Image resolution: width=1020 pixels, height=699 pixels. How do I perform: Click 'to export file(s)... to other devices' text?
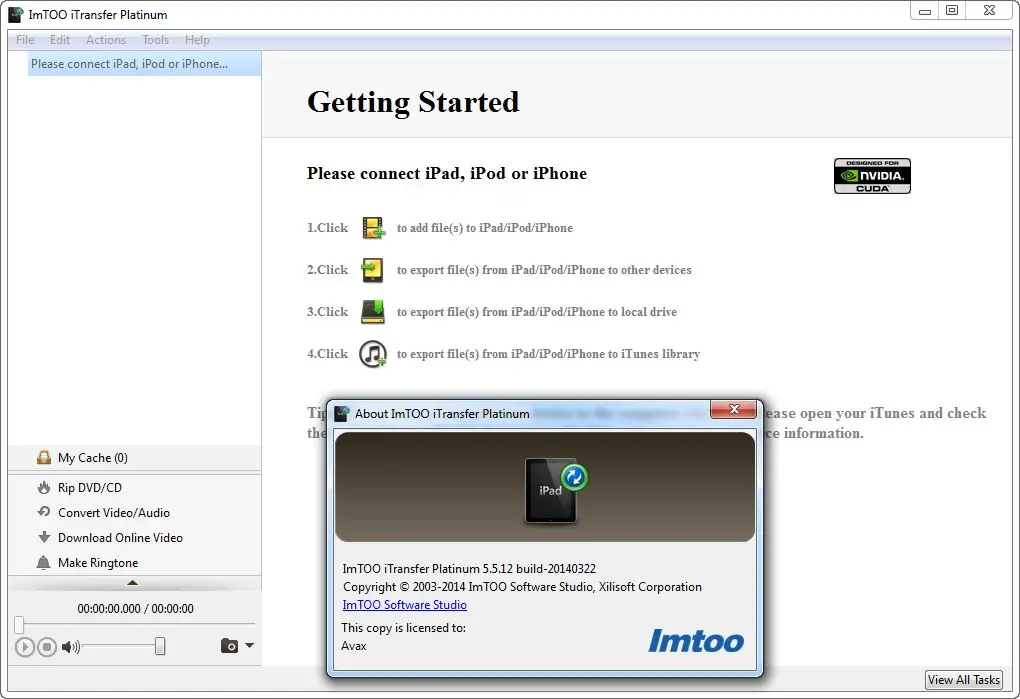point(544,270)
